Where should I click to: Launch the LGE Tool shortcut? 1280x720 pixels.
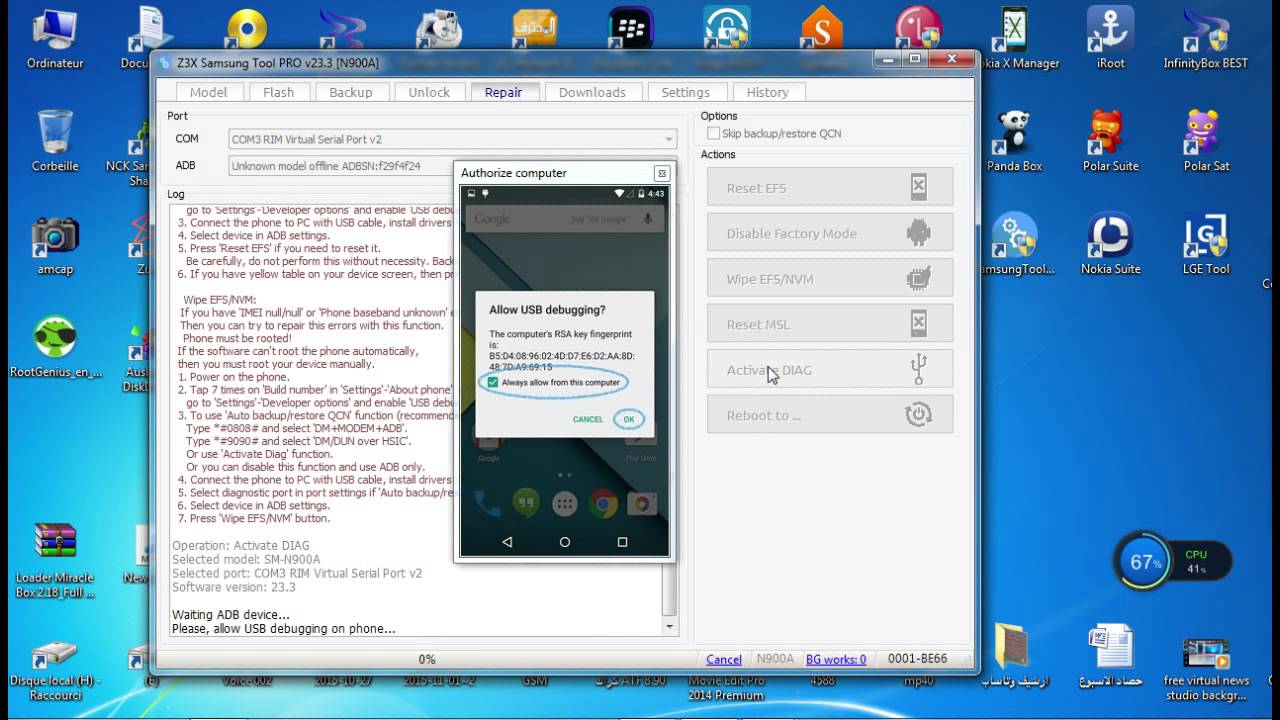click(x=1206, y=243)
